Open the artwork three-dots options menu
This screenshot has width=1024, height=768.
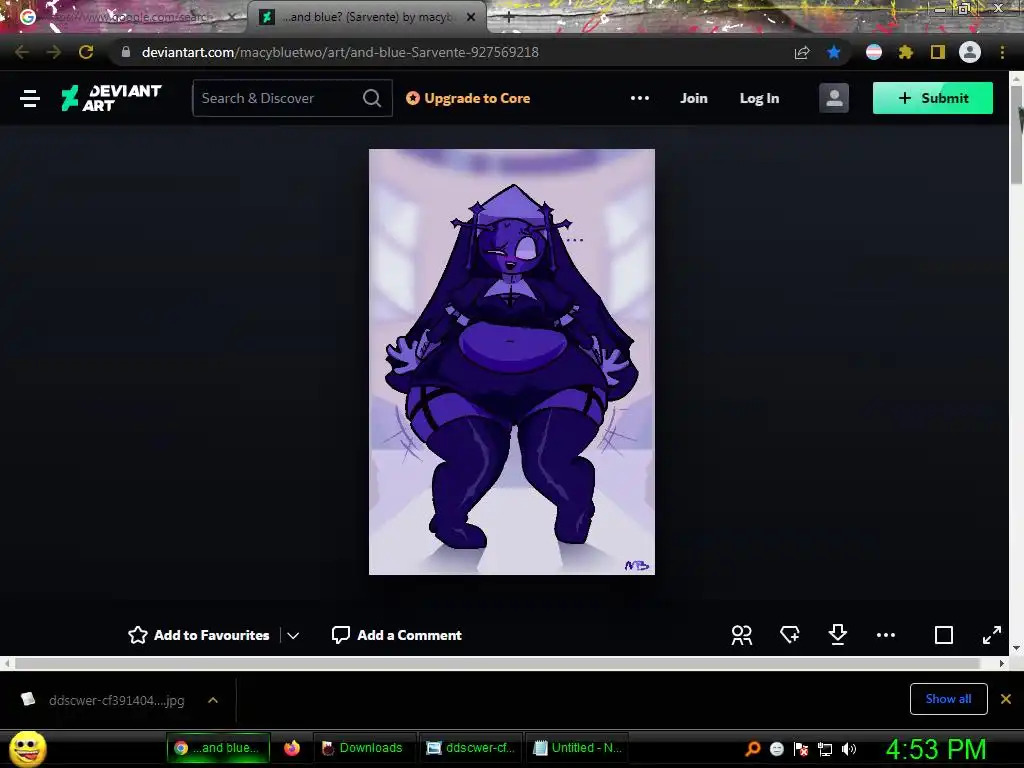(x=886, y=635)
